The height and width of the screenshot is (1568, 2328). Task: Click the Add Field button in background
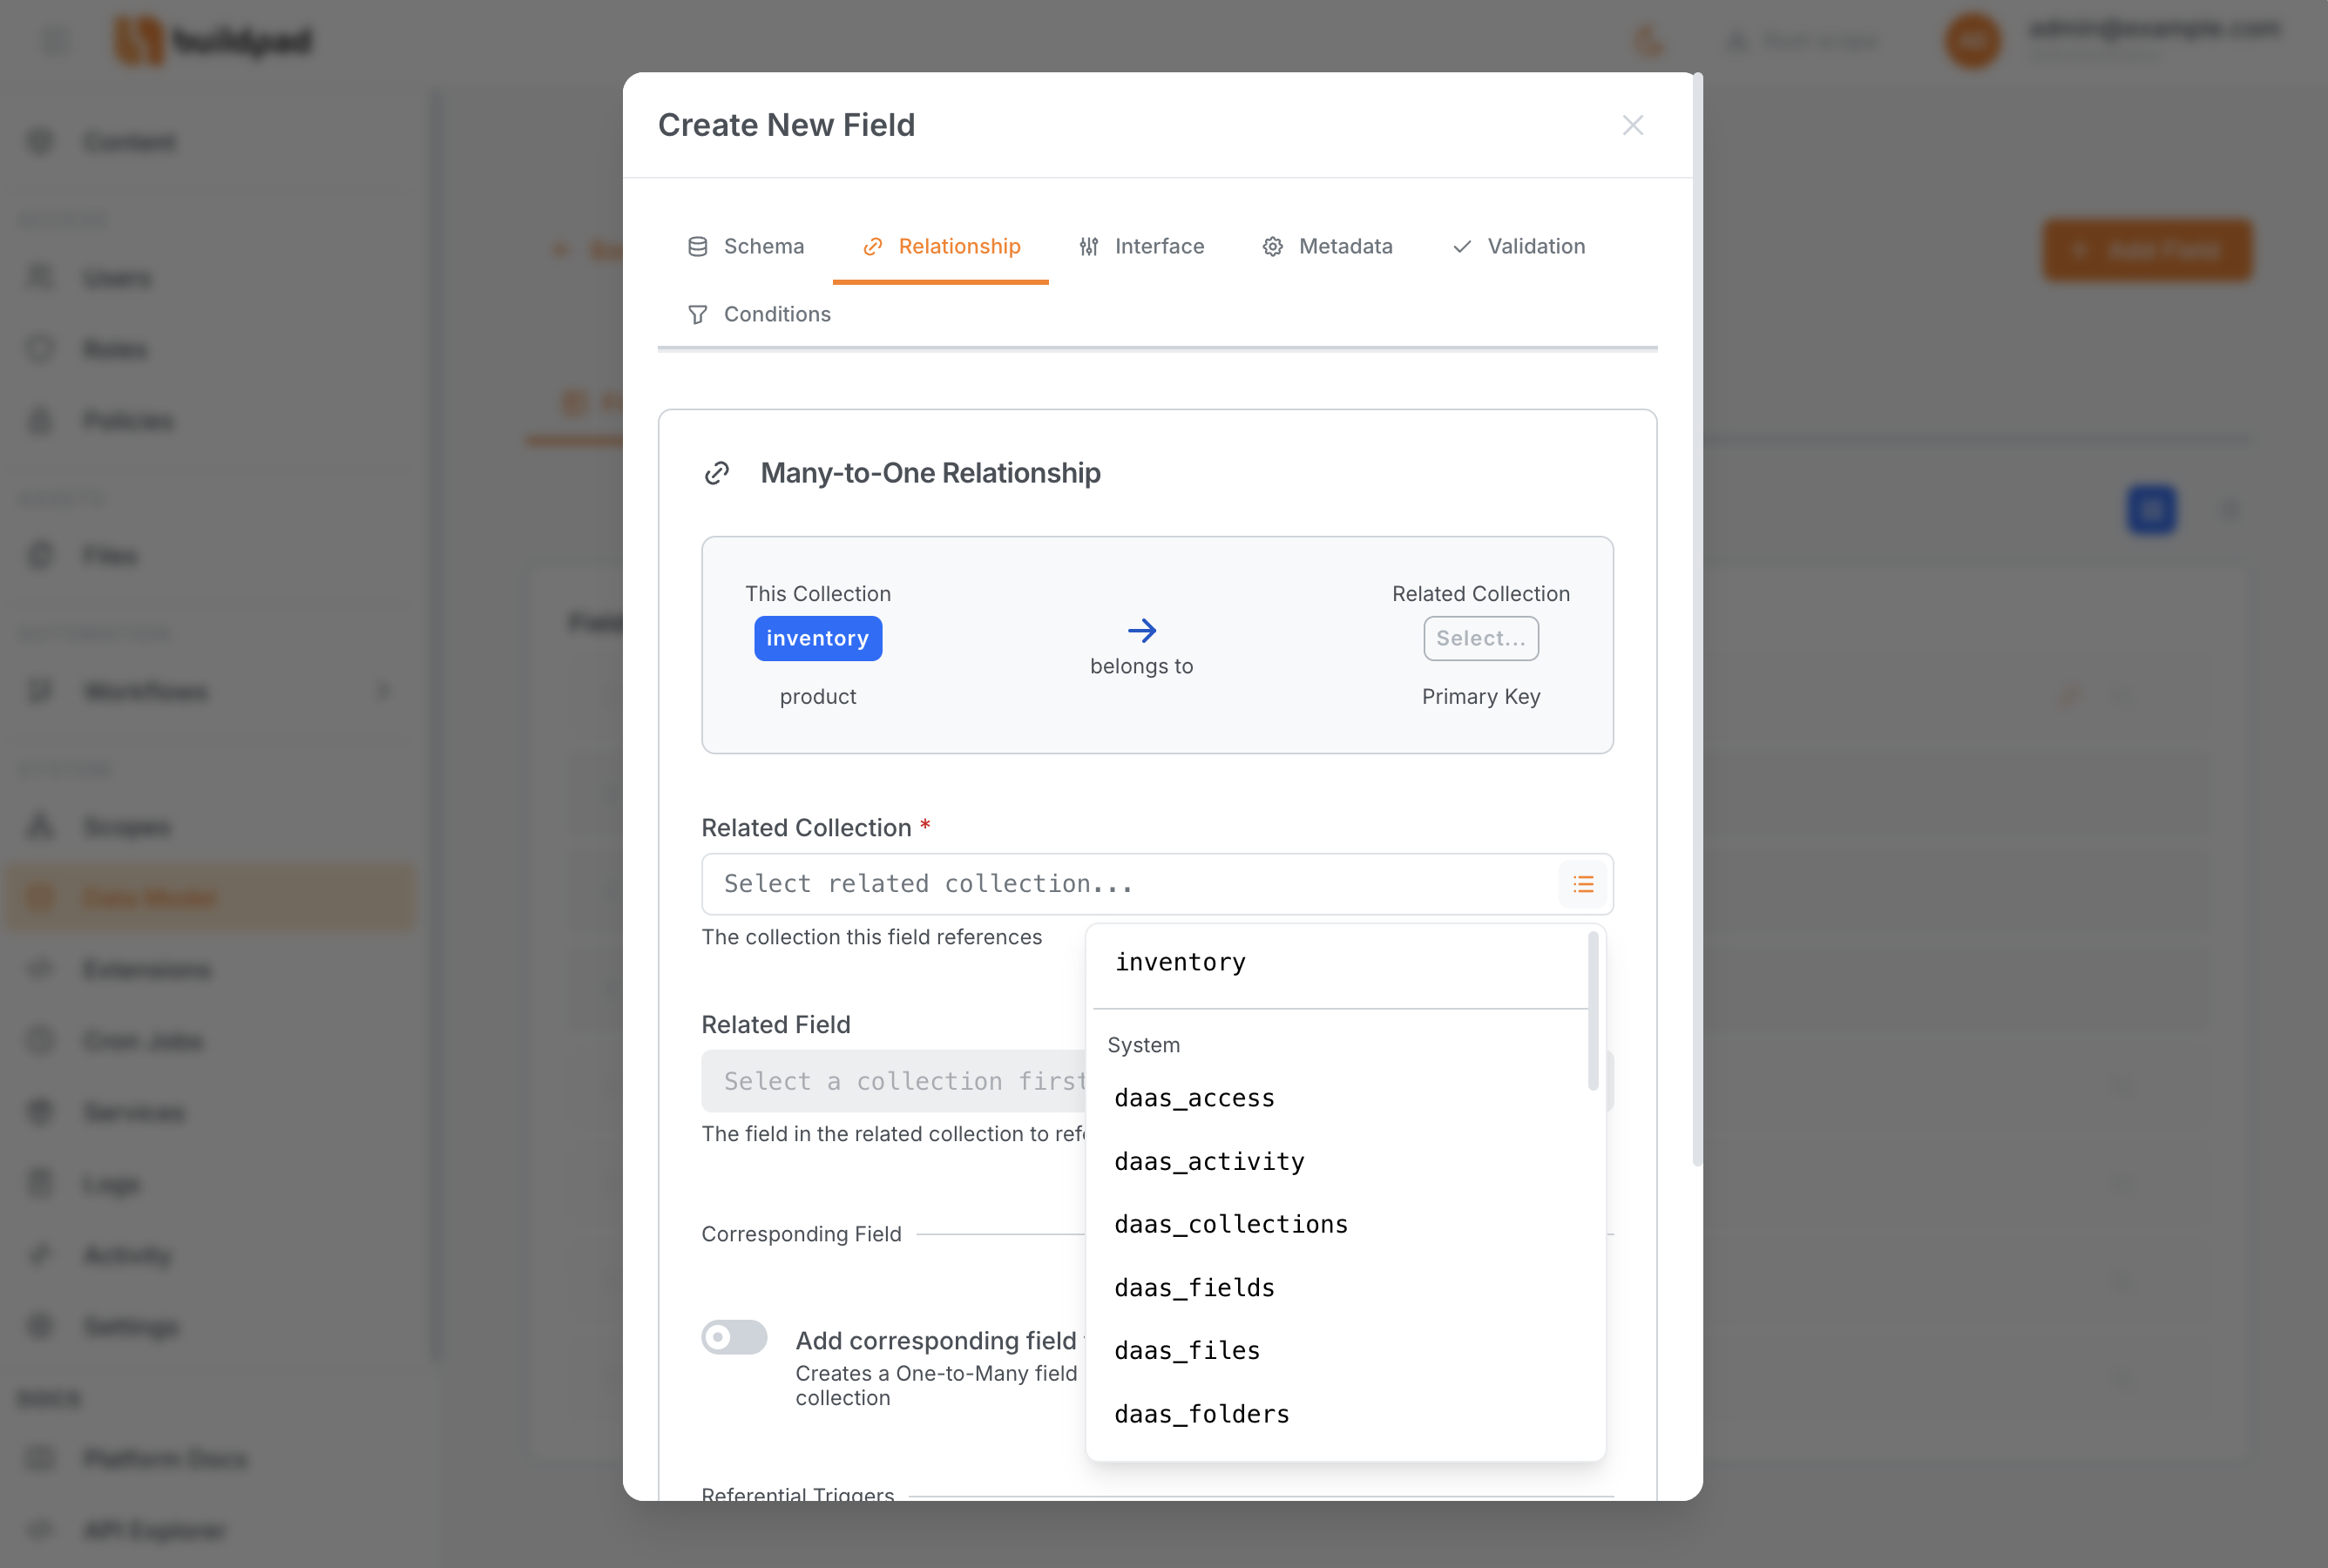[2147, 249]
